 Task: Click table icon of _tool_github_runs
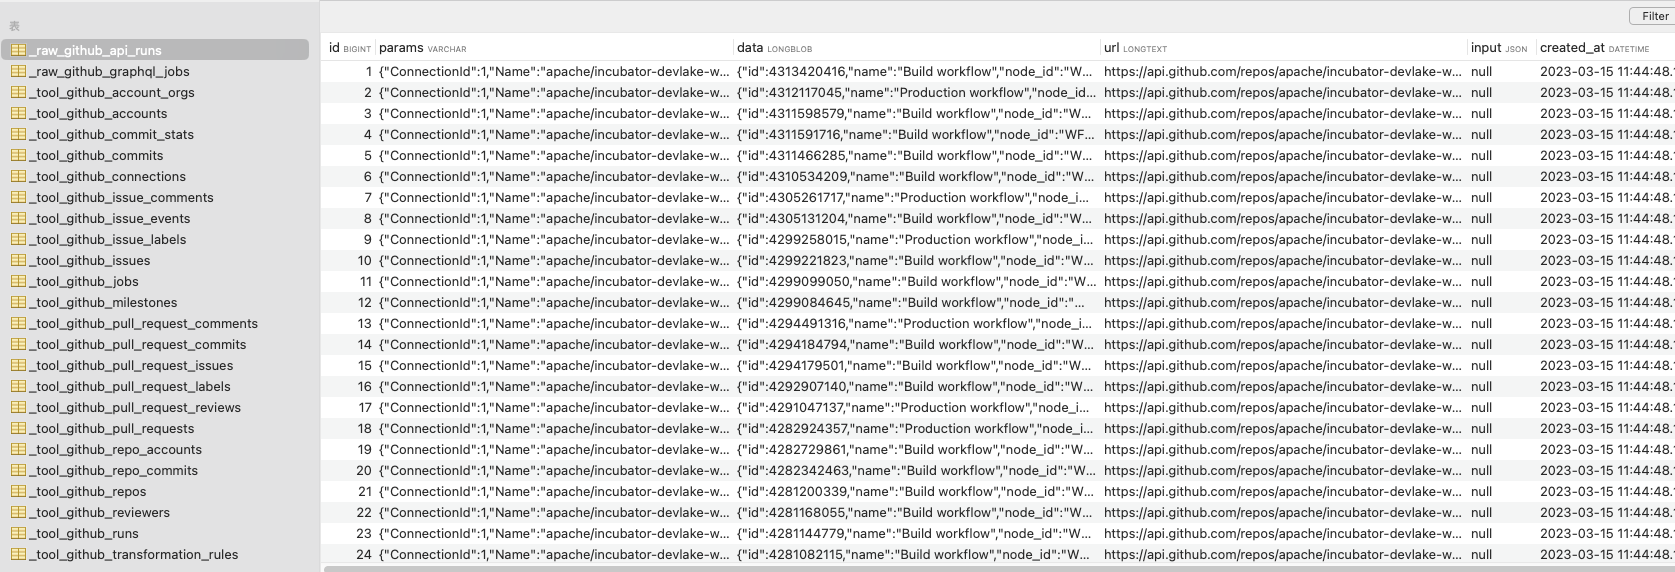[x=18, y=533]
